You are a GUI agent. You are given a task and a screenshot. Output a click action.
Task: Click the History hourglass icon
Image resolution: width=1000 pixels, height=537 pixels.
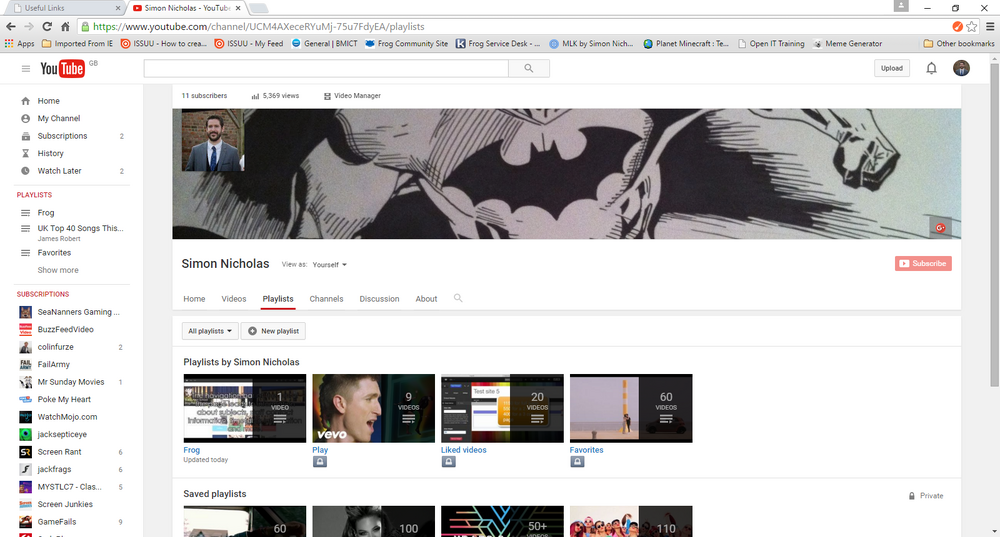click(26, 153)
